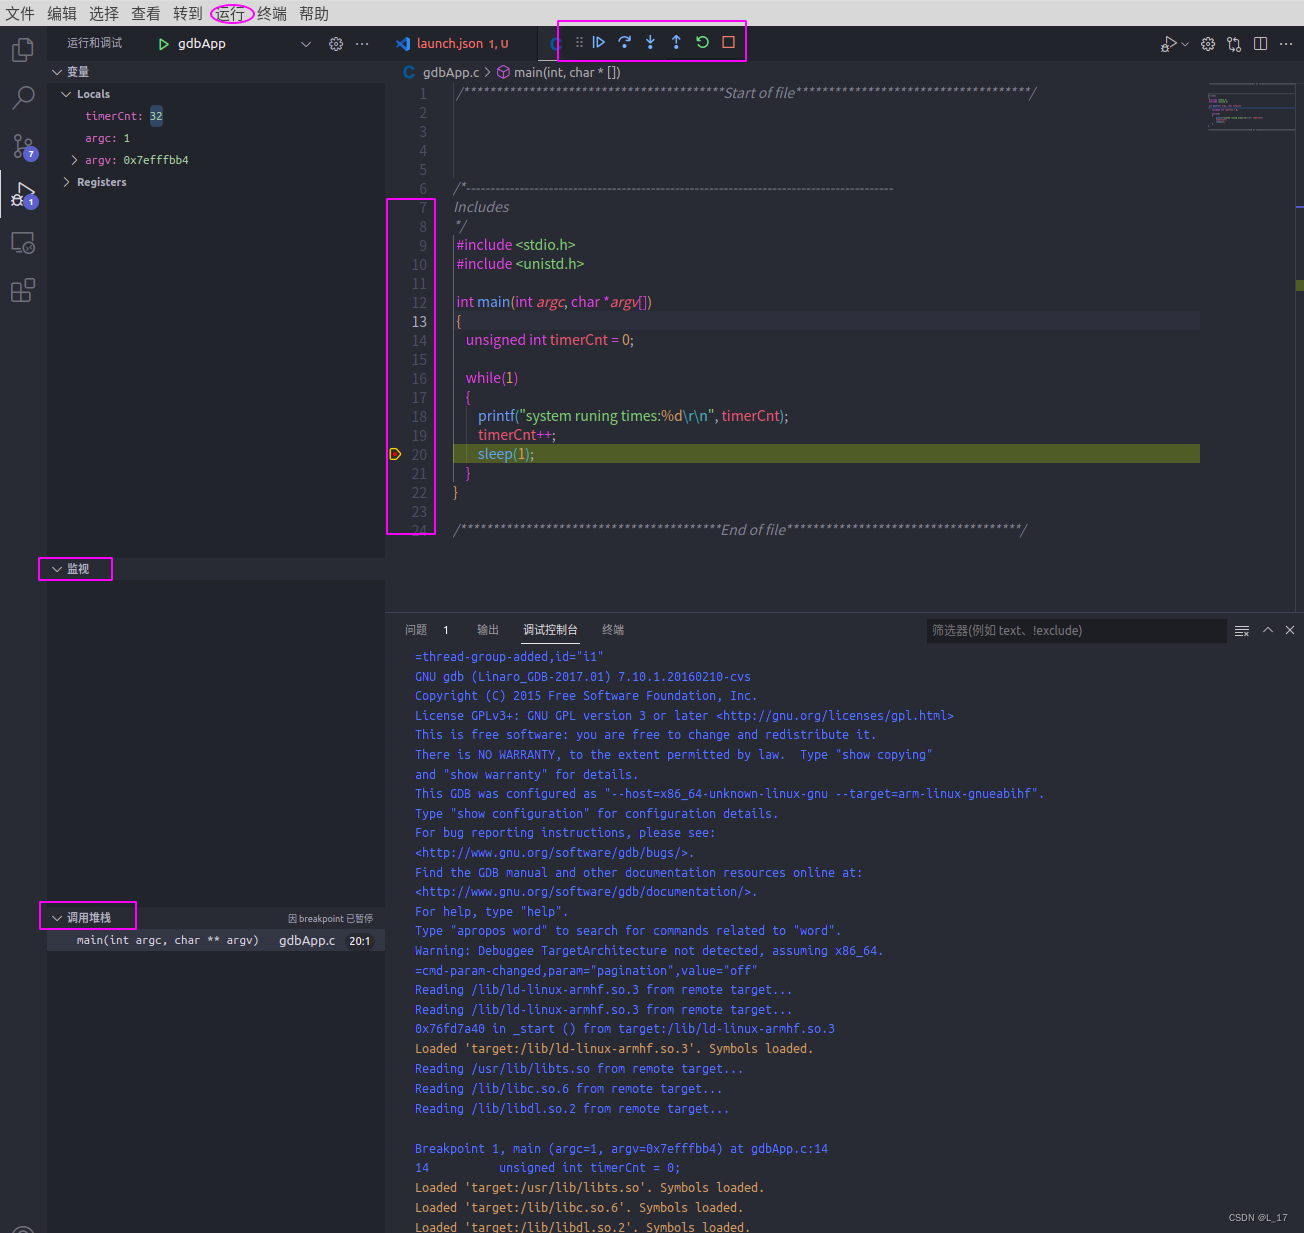The image size is (1304, 1233).
Task: Click the printf line in the editor
Action: [633, 416]
